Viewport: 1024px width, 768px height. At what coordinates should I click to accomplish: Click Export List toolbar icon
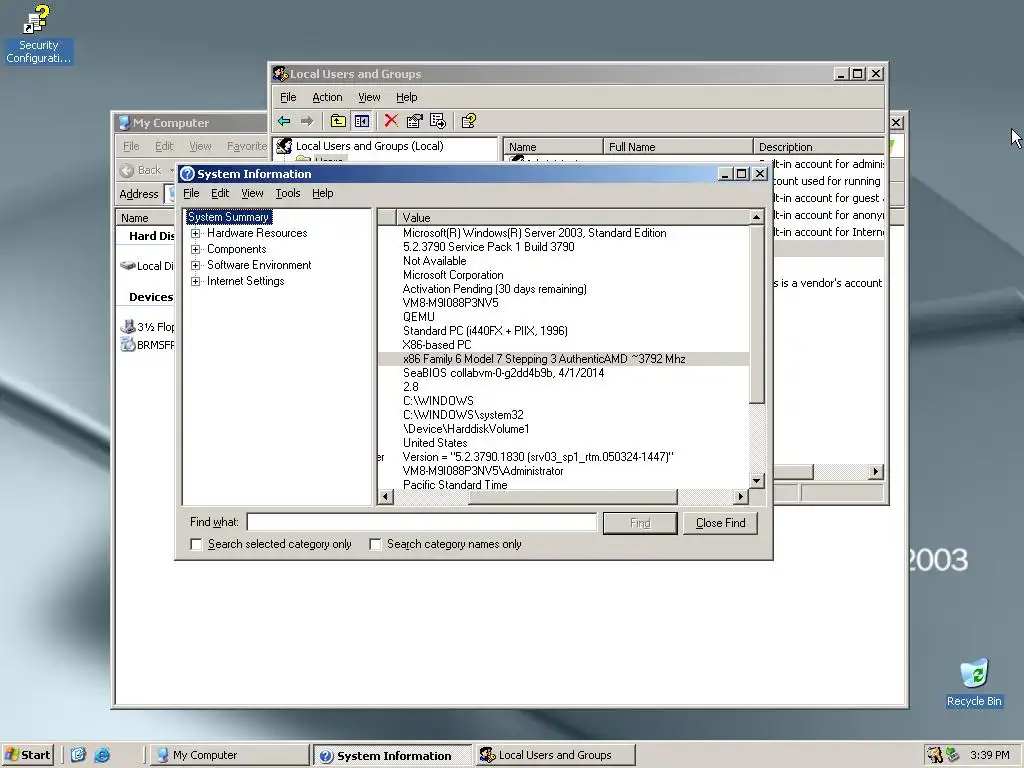[x=438, y=121]
